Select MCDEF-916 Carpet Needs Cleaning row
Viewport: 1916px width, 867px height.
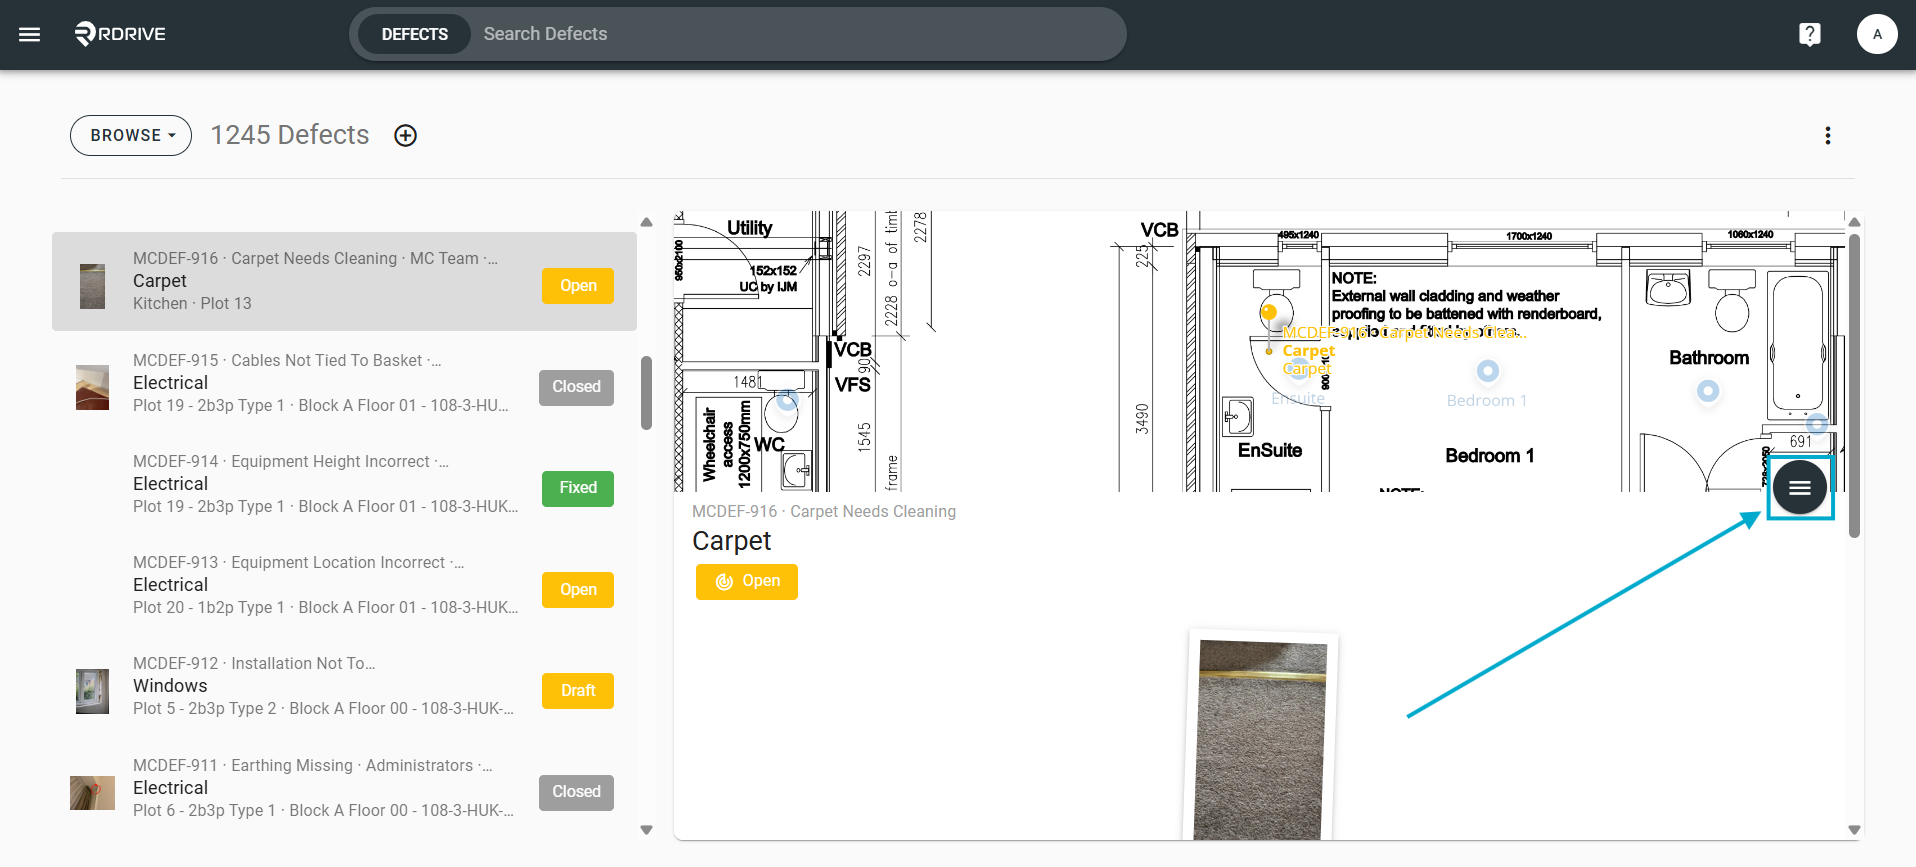coord(344,282)
